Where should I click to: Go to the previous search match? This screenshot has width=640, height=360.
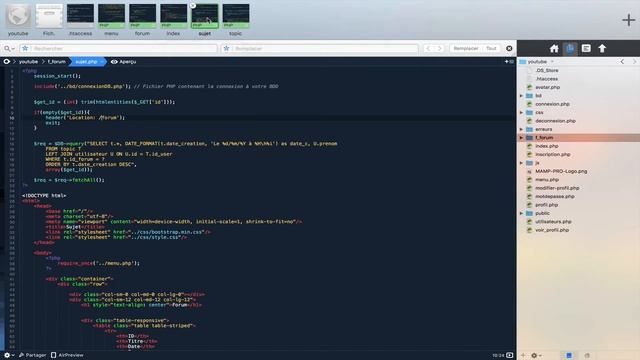point(428,49)
